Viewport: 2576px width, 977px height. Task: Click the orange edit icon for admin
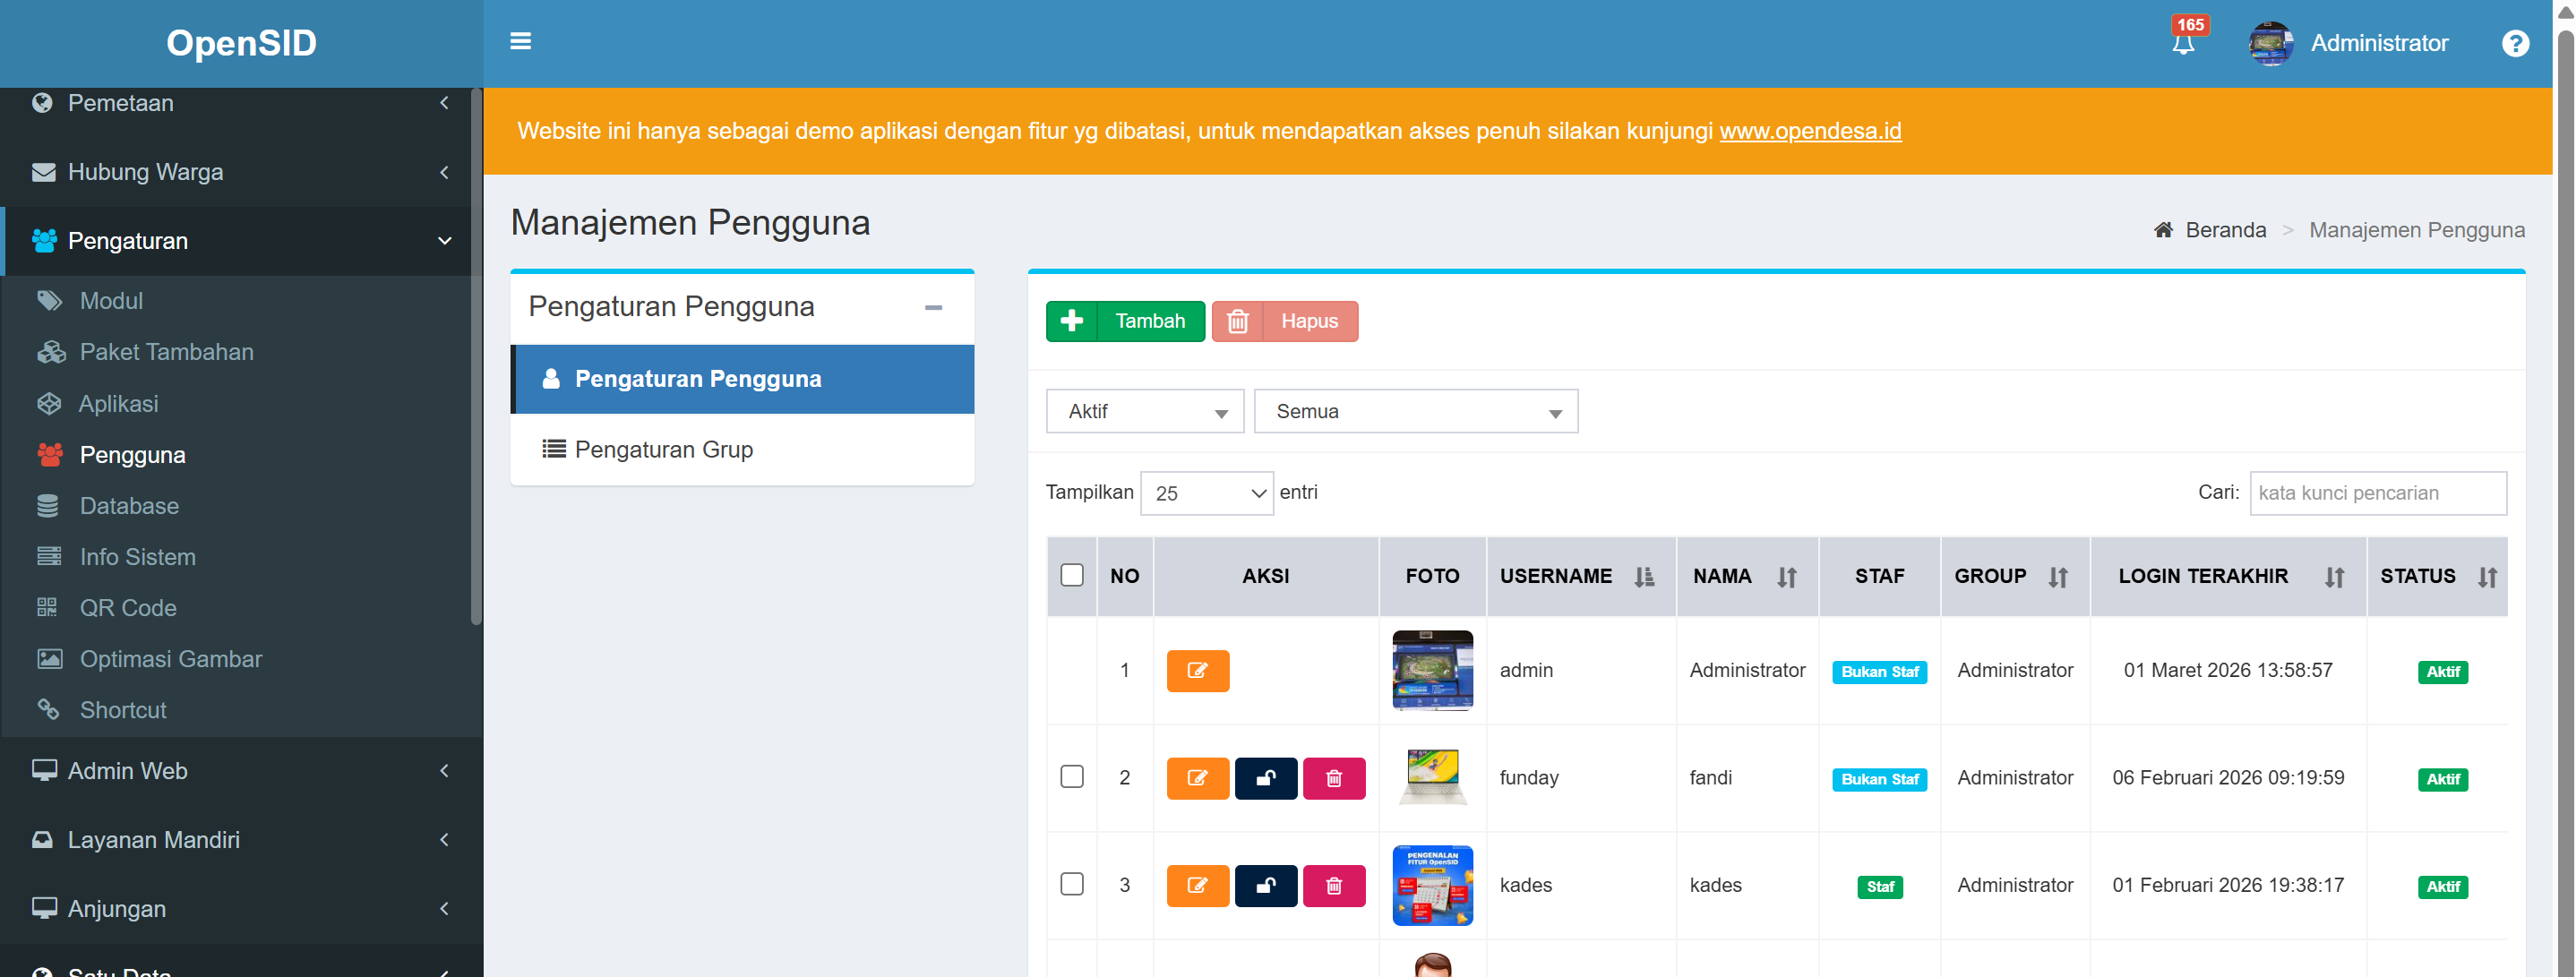(1197, 671)
